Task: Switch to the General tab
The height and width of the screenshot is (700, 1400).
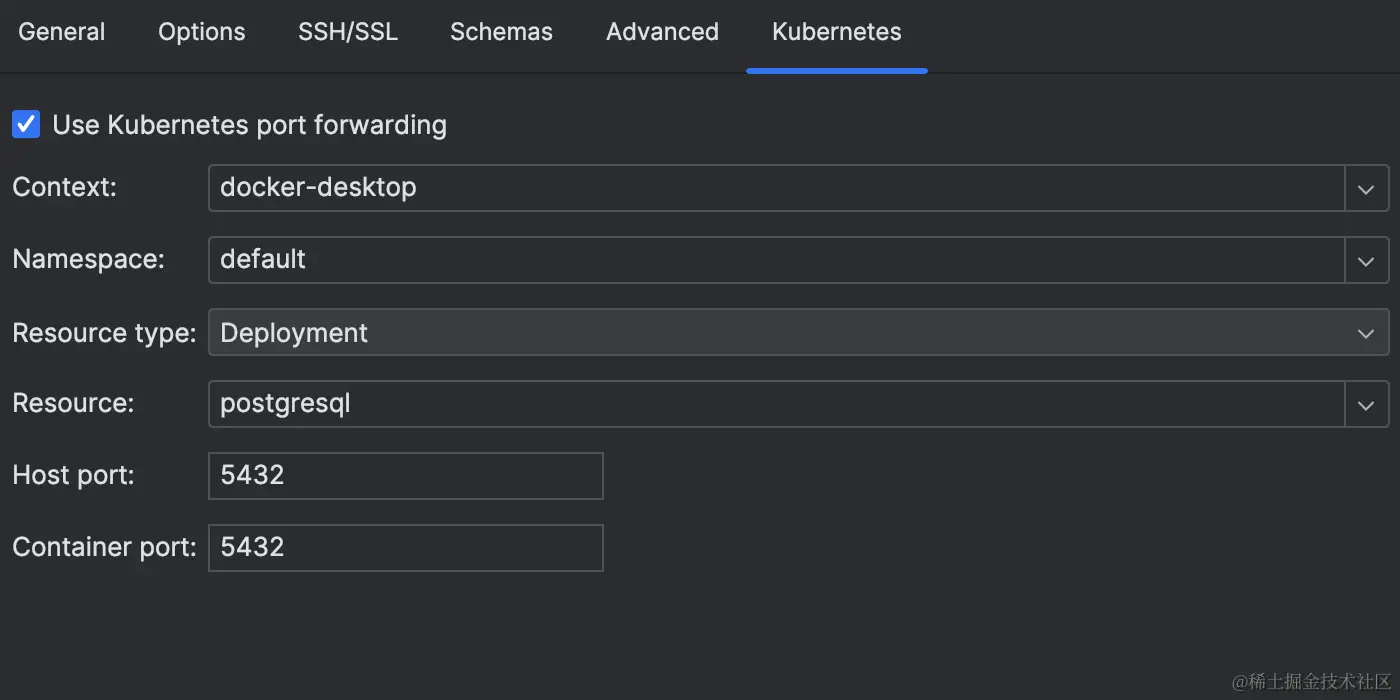Action: [x=61, y=32]
